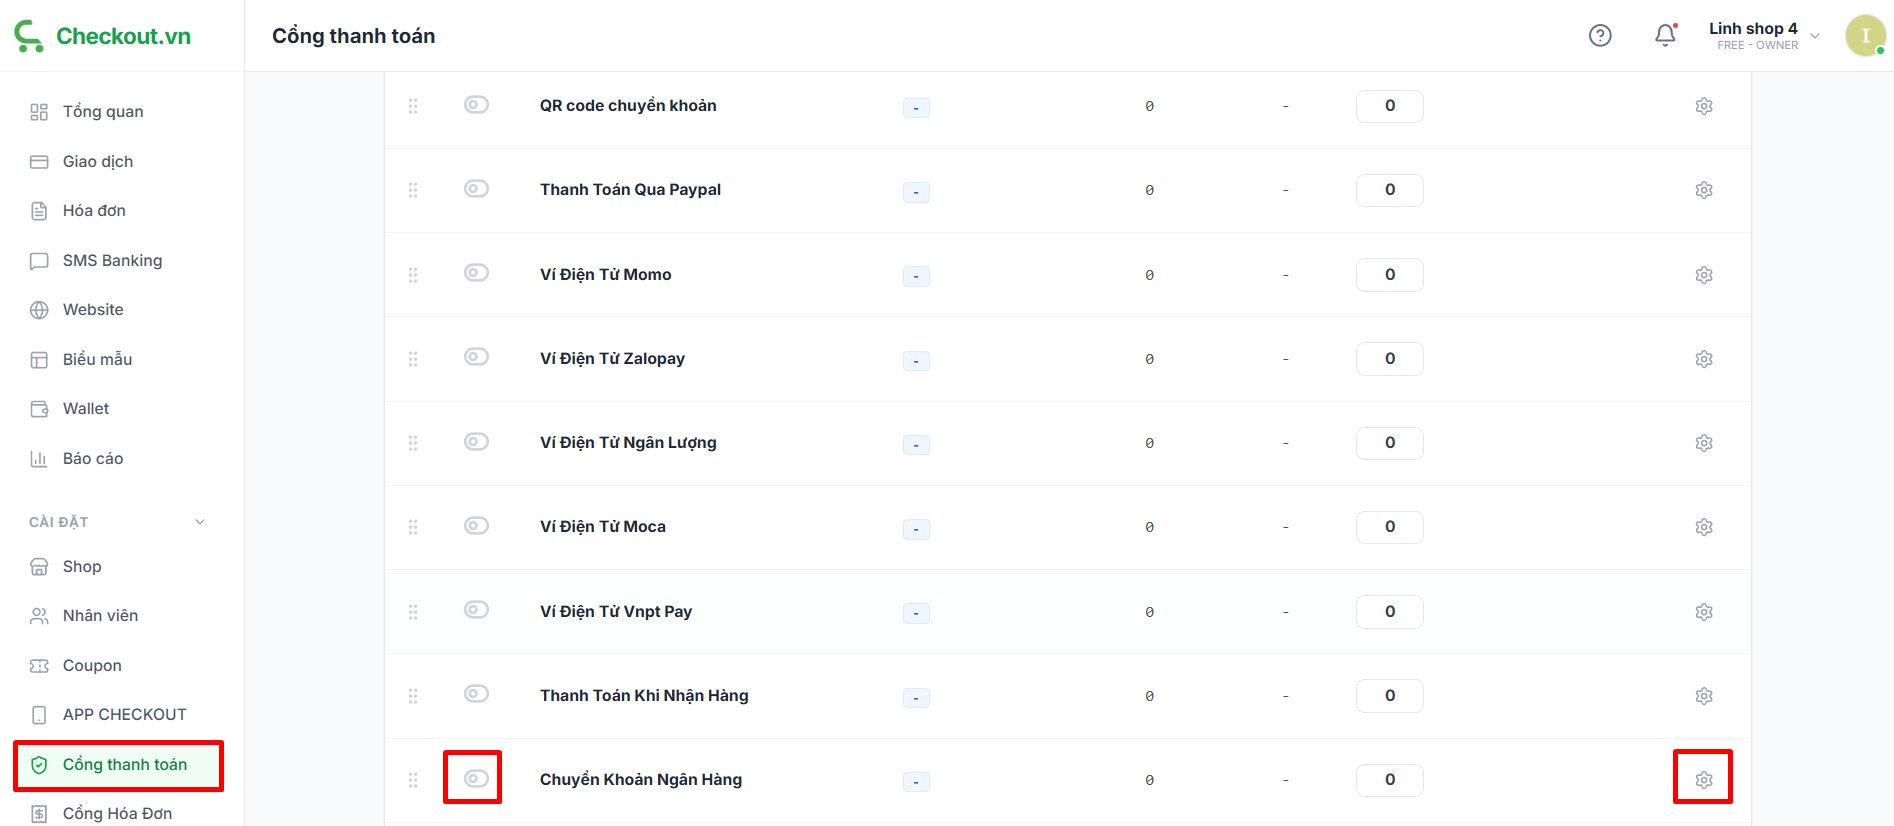Open settings gear for QR code chuyển khoản

coord(1704,106)
